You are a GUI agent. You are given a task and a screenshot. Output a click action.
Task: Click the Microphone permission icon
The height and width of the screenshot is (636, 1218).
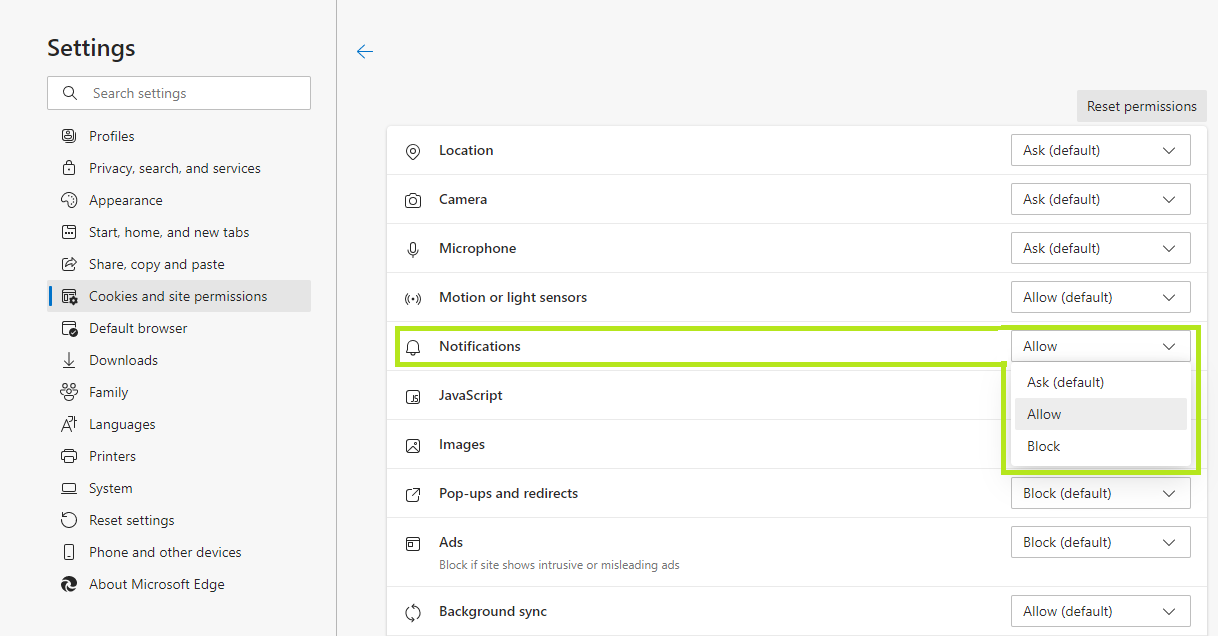(x=413, y=249)
